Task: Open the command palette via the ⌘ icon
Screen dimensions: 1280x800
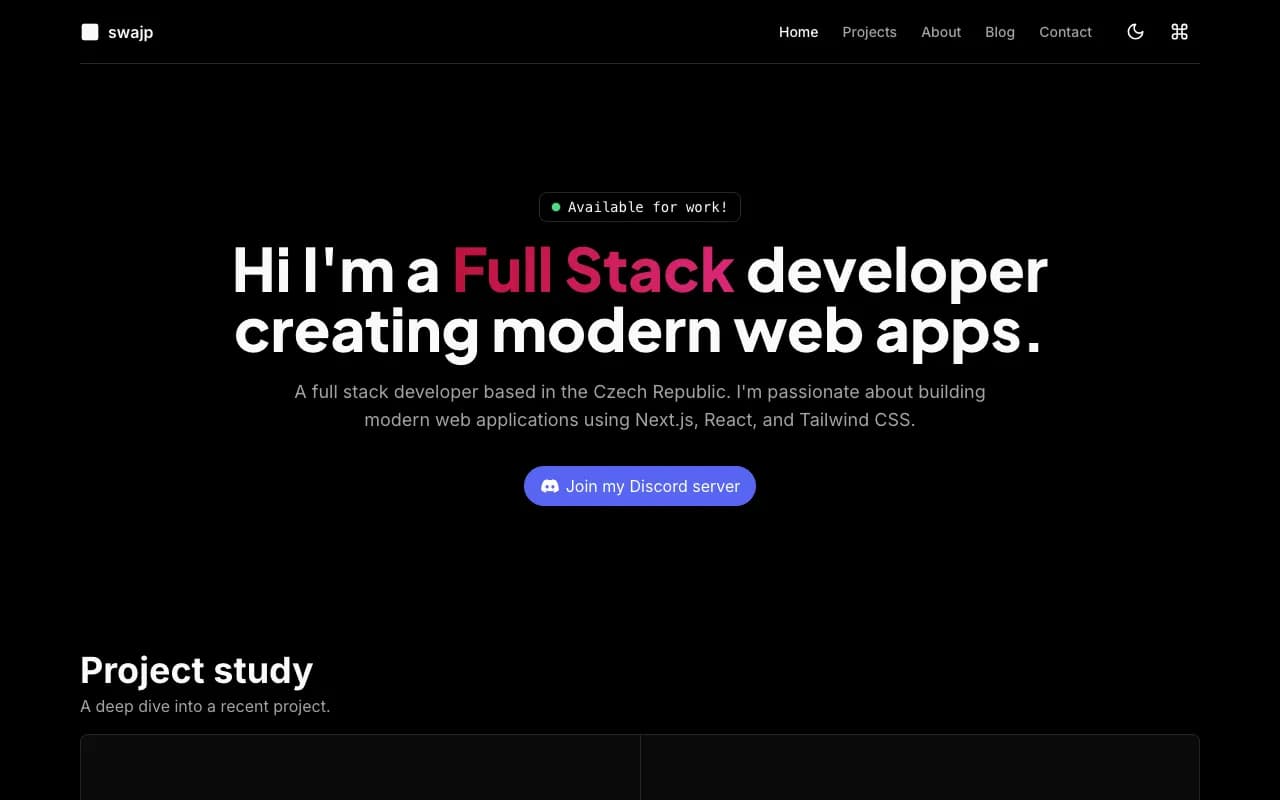Action: pyautogui.click(x=1178, y=31)
